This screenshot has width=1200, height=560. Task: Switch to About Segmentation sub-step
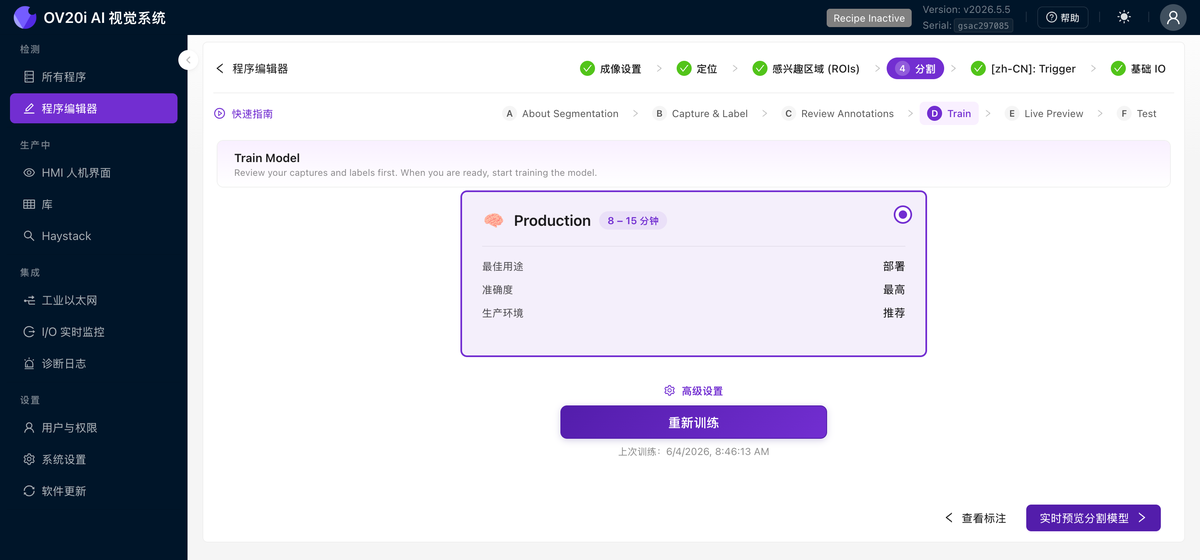pos(561,114)
